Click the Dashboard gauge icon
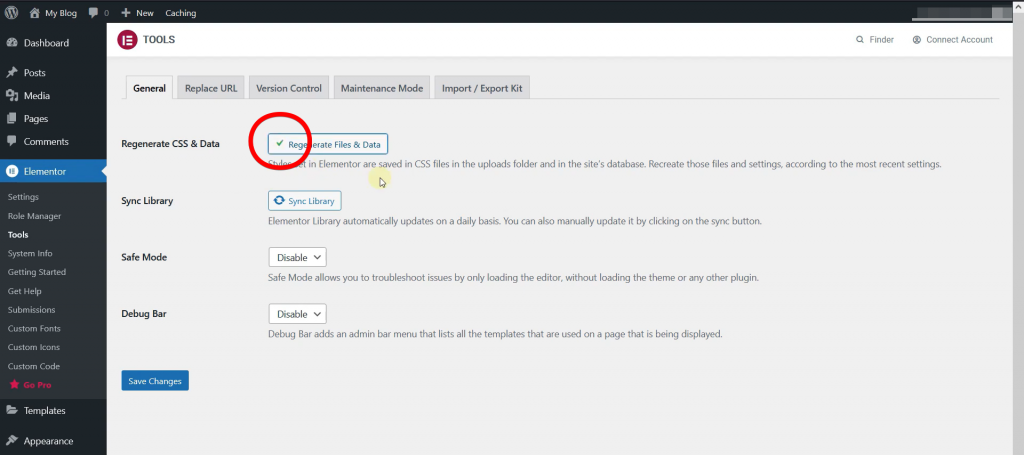1024x455 pixels. pyautogui.click(x=12, y=43)
